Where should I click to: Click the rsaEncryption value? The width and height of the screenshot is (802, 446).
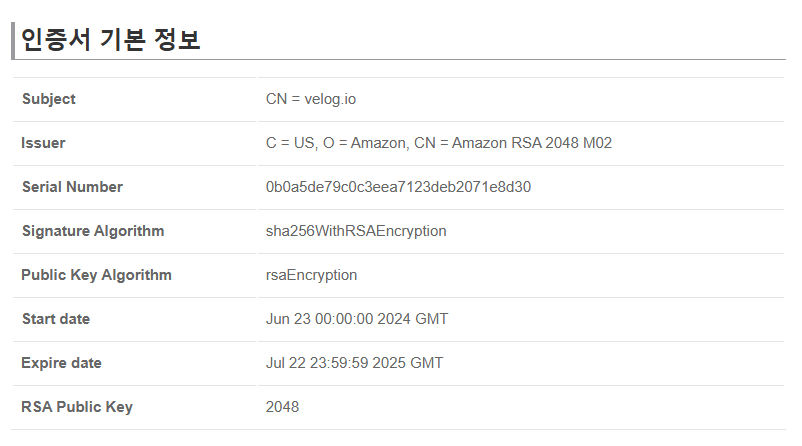coord(311,275)
